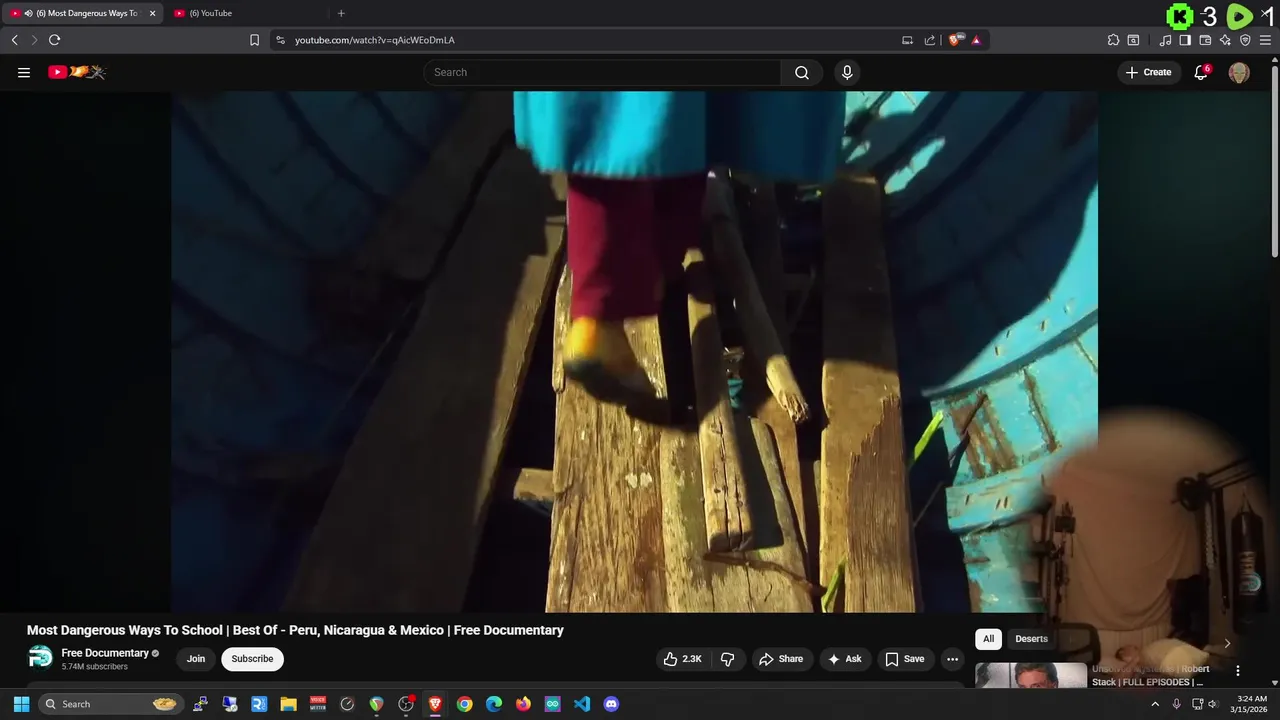Show hidden system tray icons
The image size is (1280, 720).
[1155, 704]
